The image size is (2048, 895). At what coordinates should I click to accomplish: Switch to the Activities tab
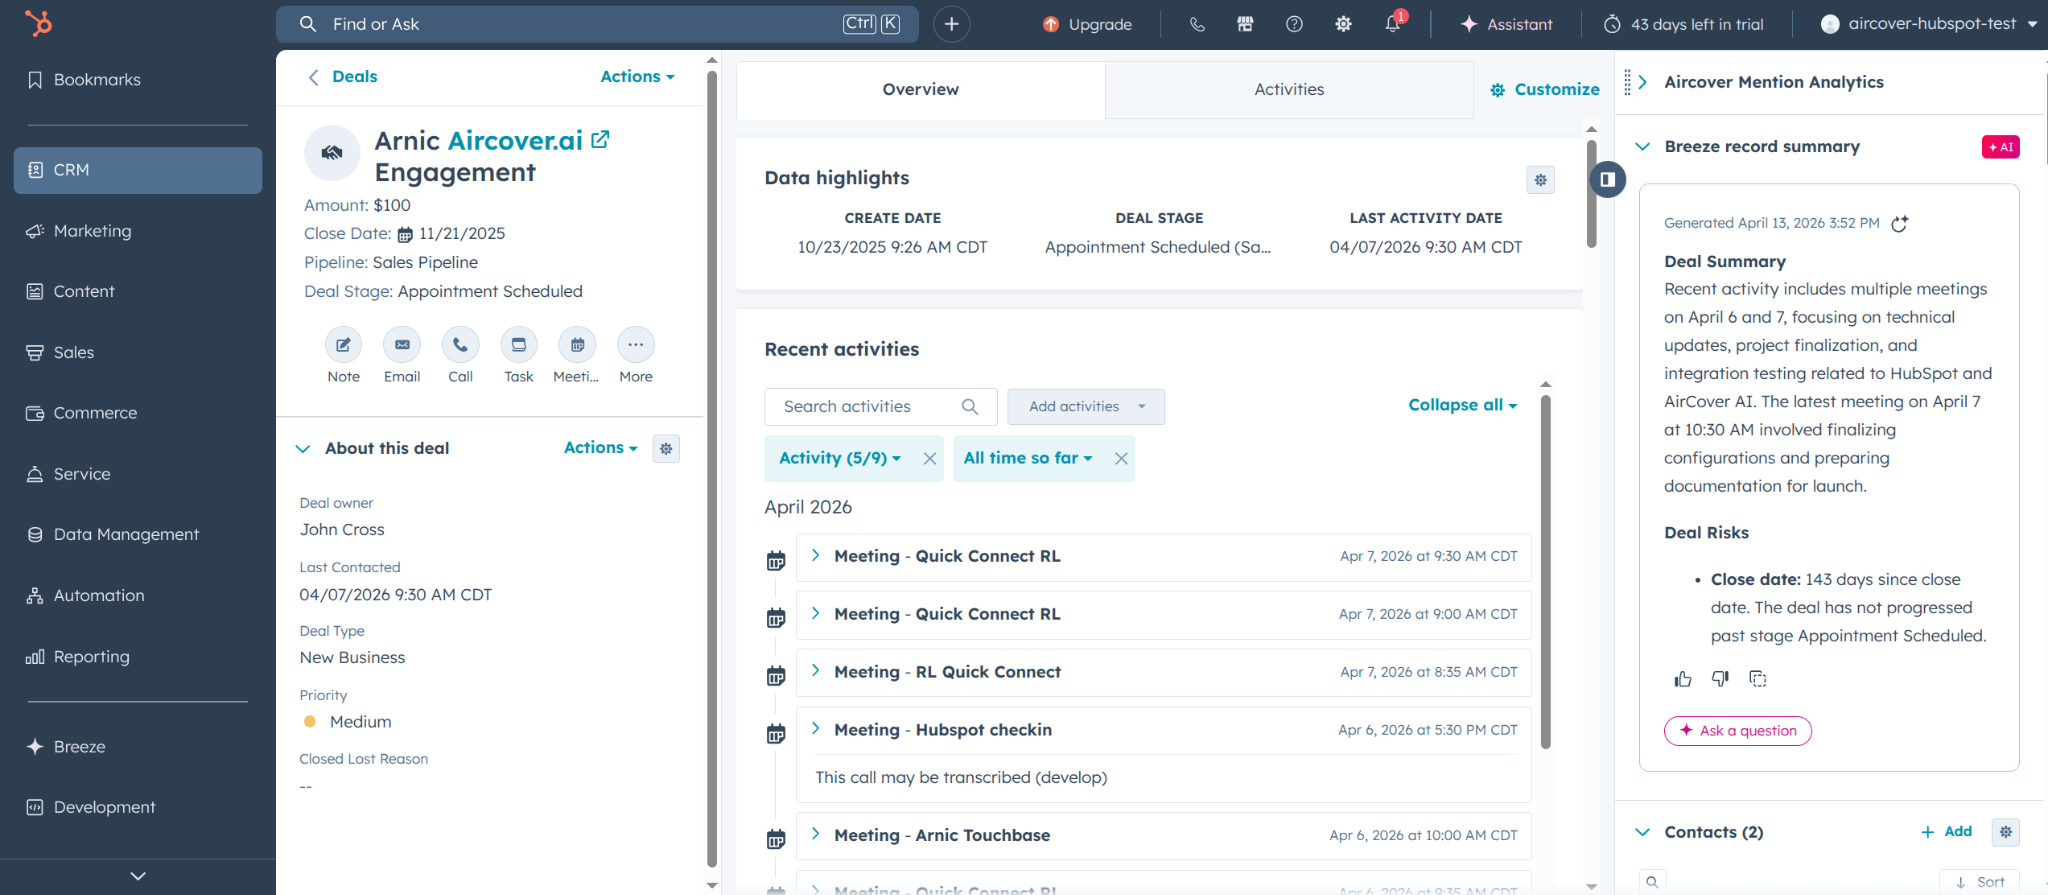pos(1289,90)
